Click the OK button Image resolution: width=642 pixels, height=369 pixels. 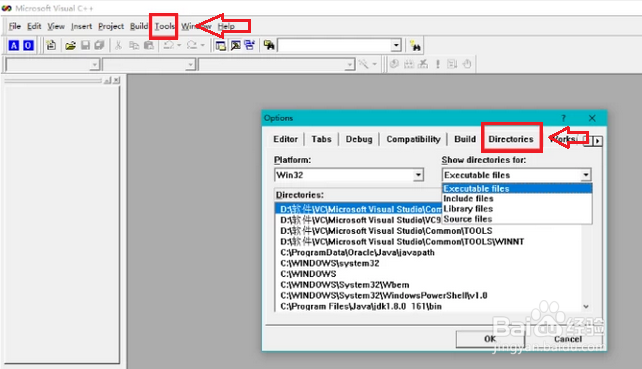(x=490, y=339)
